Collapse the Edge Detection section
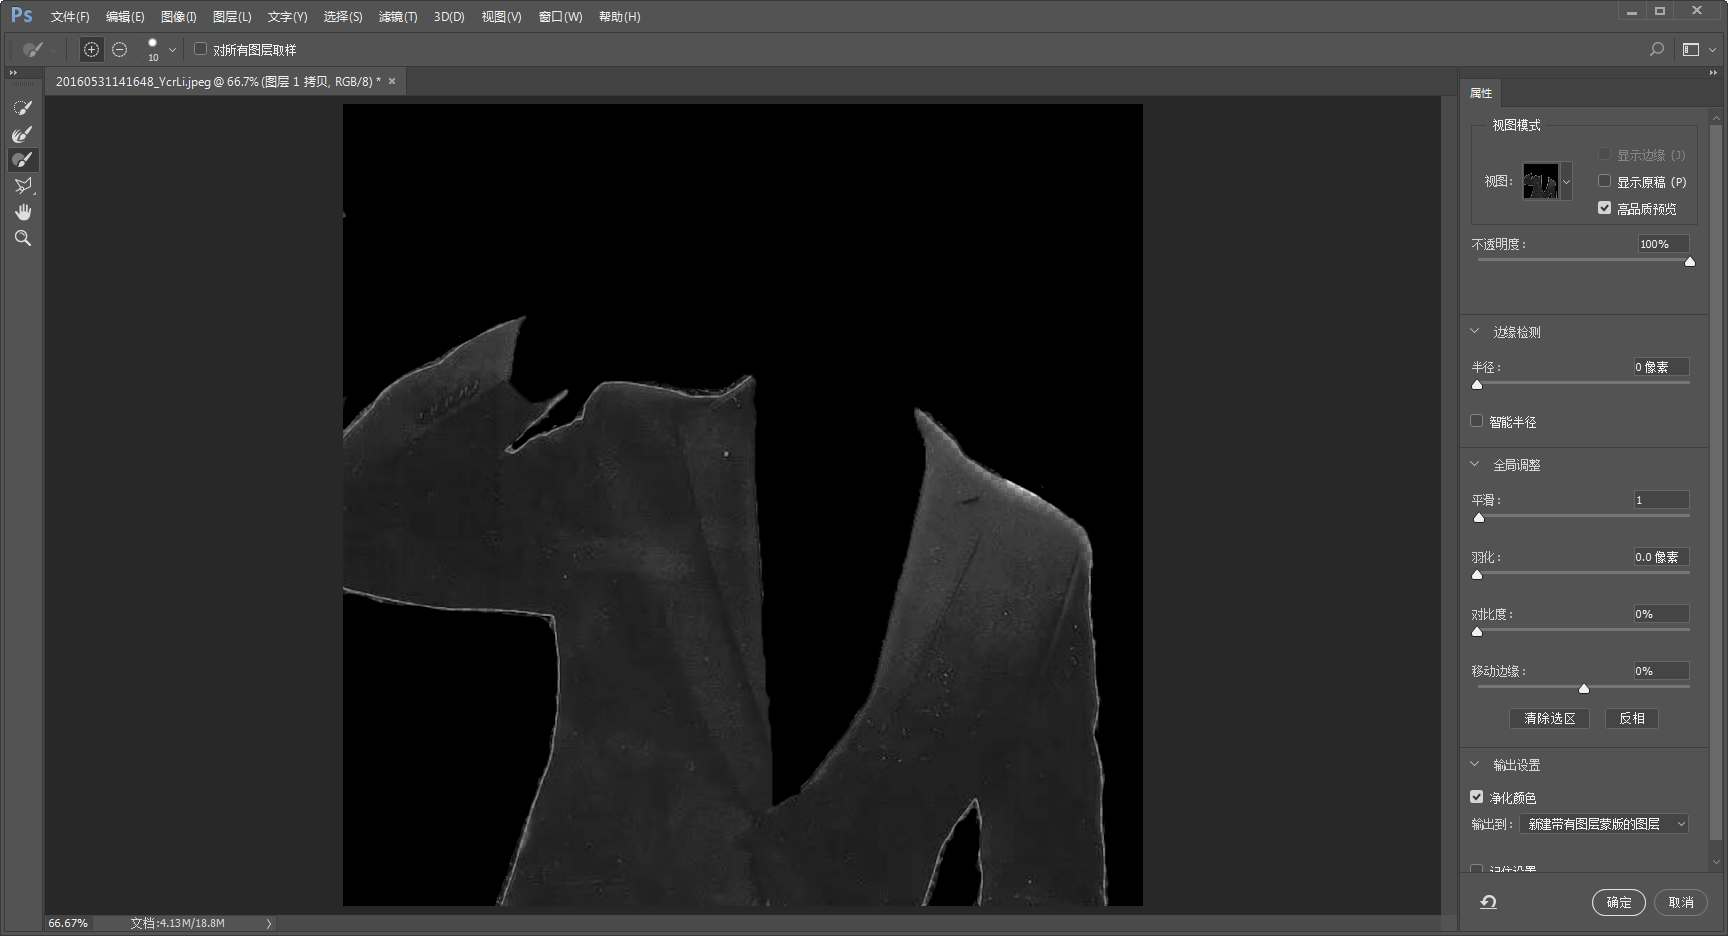Image resolution: width=1728 pixels, height=936 pixels. point(1474,331)
